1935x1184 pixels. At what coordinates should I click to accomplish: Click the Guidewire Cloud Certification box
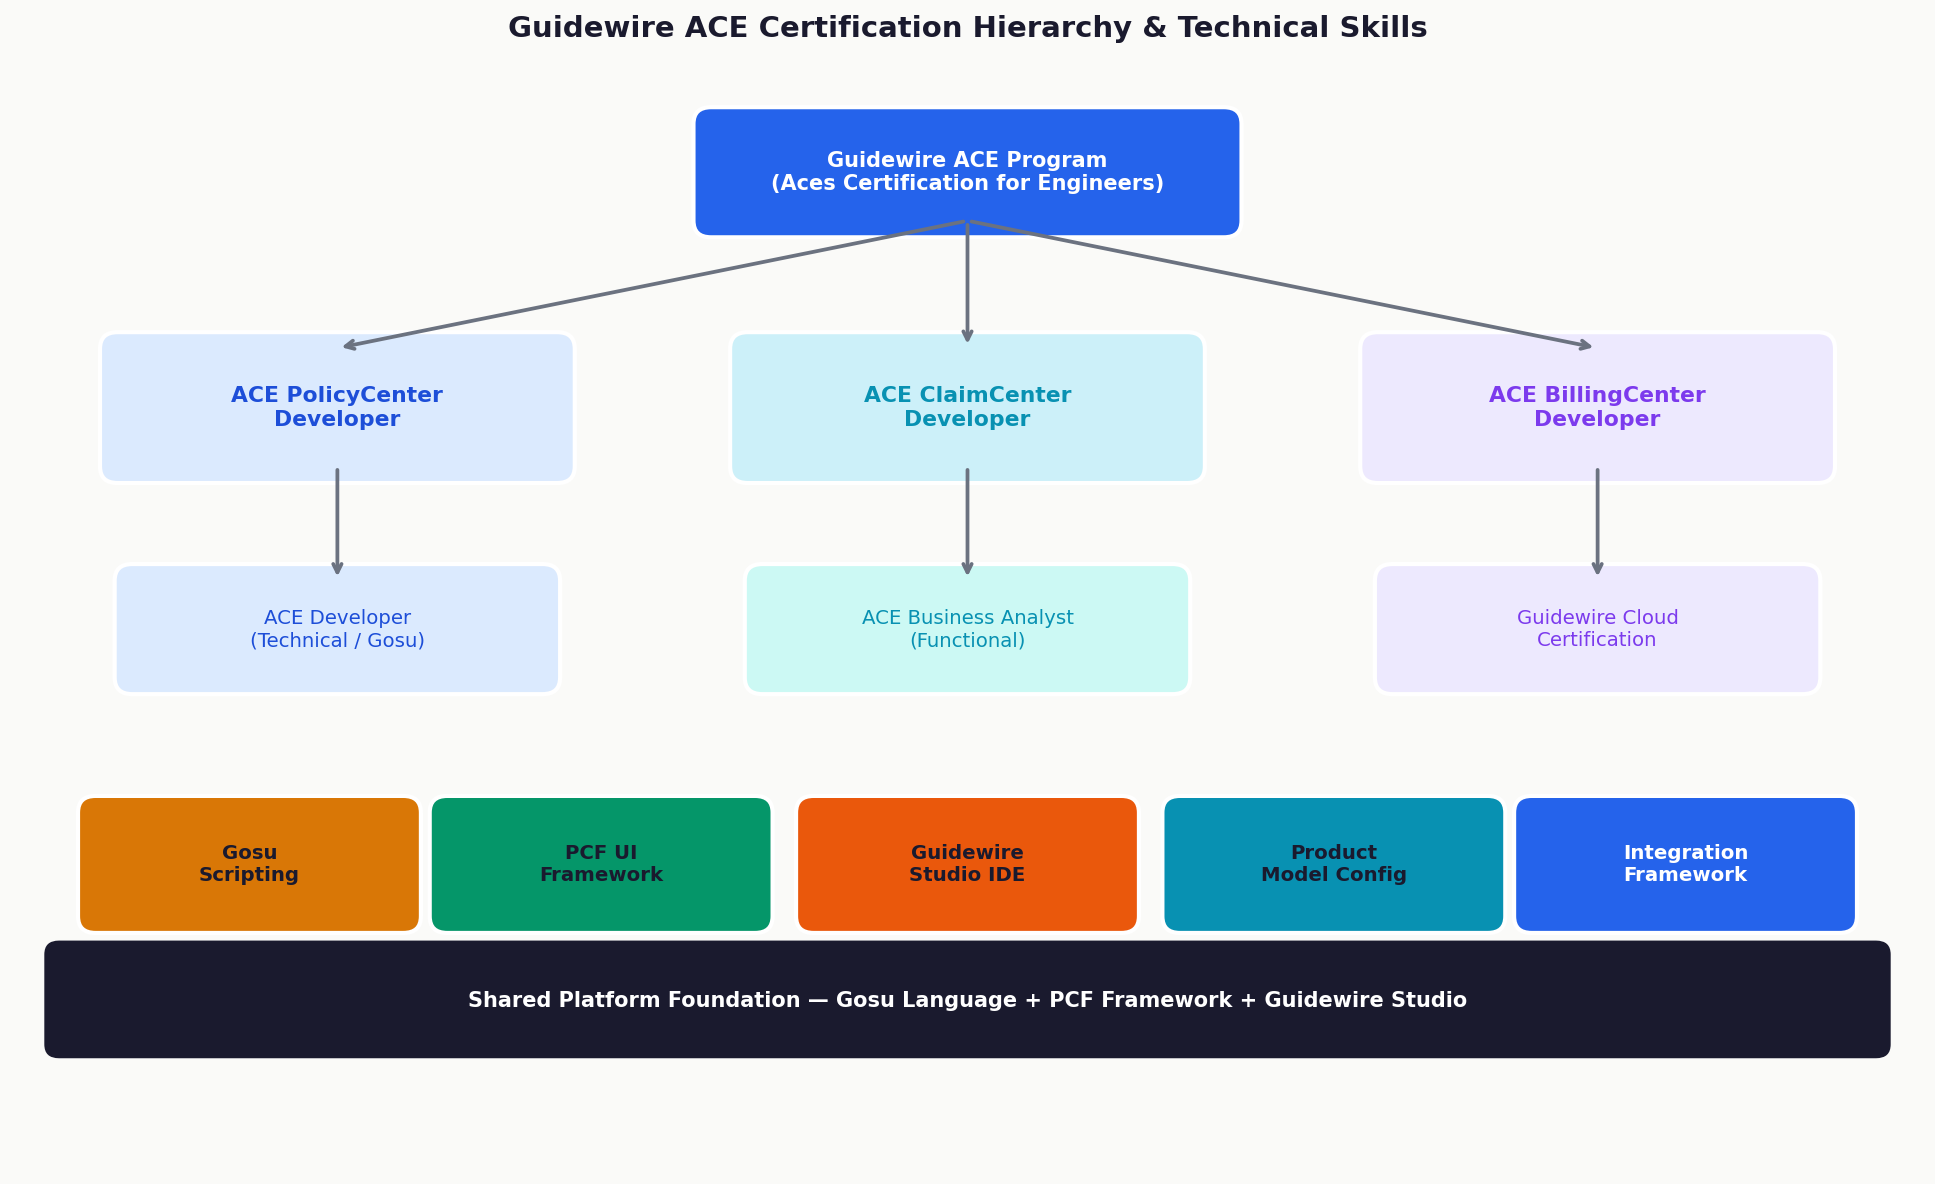1597,629
